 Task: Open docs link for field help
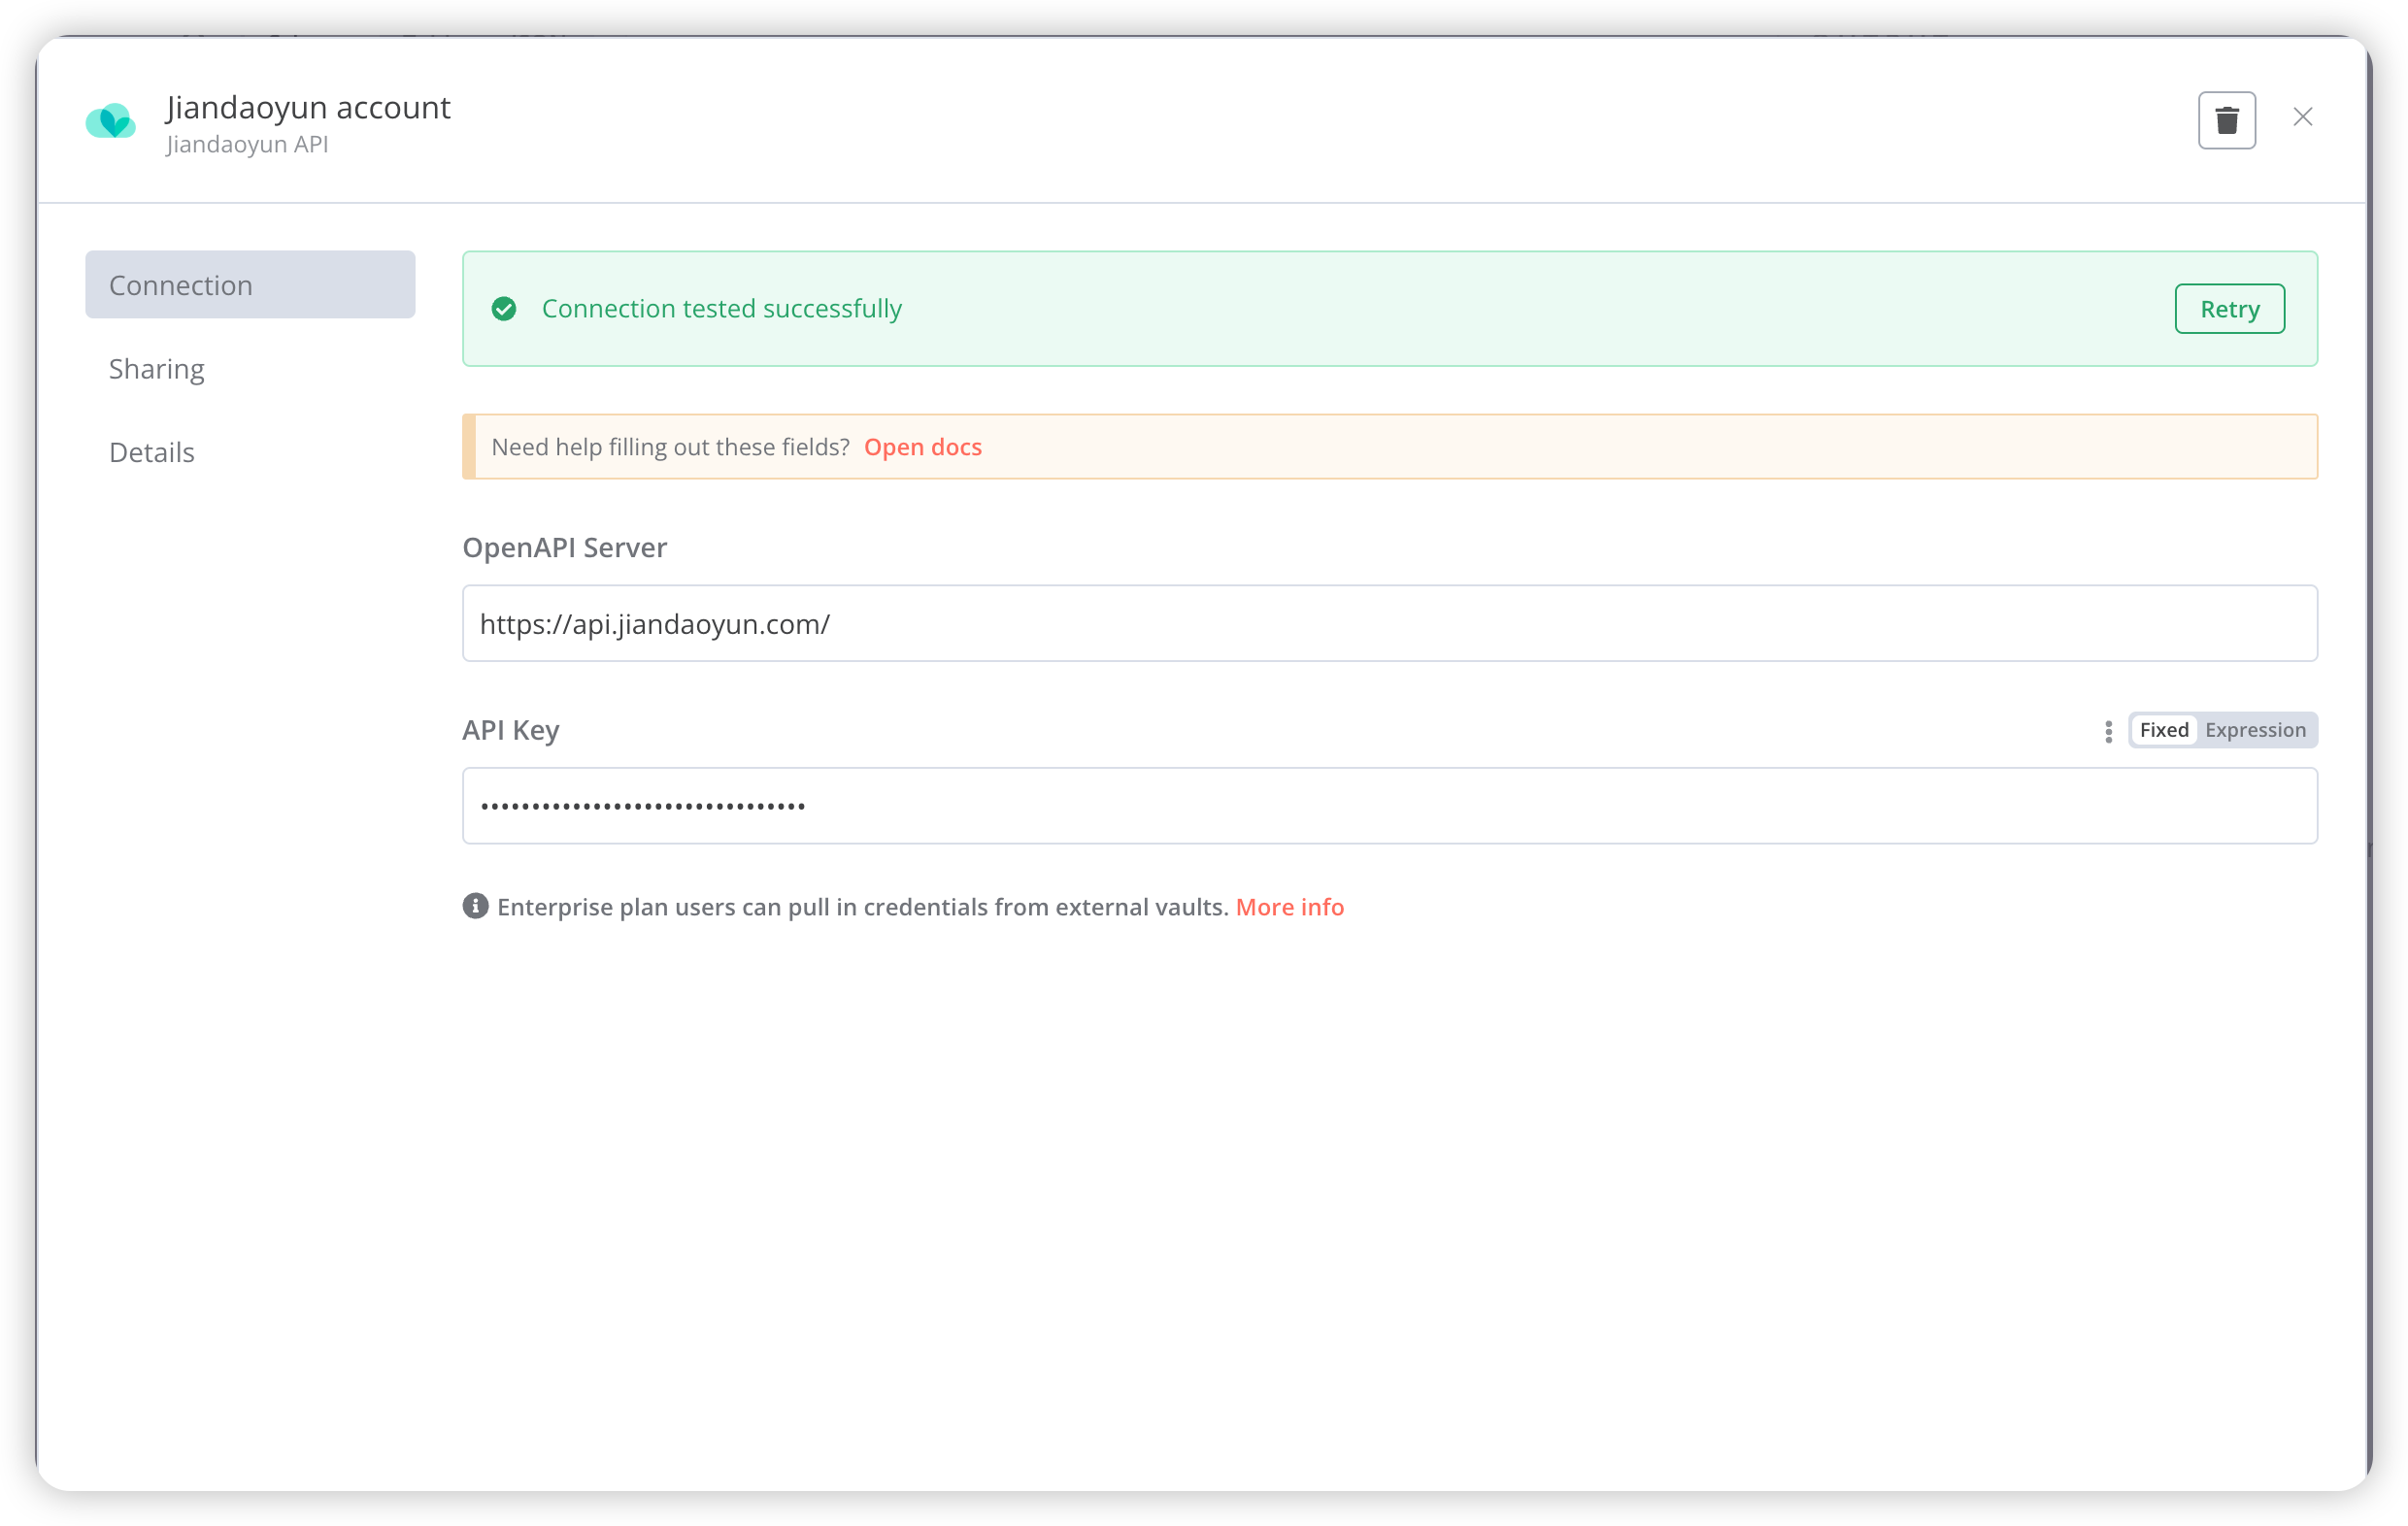[922, 447]
